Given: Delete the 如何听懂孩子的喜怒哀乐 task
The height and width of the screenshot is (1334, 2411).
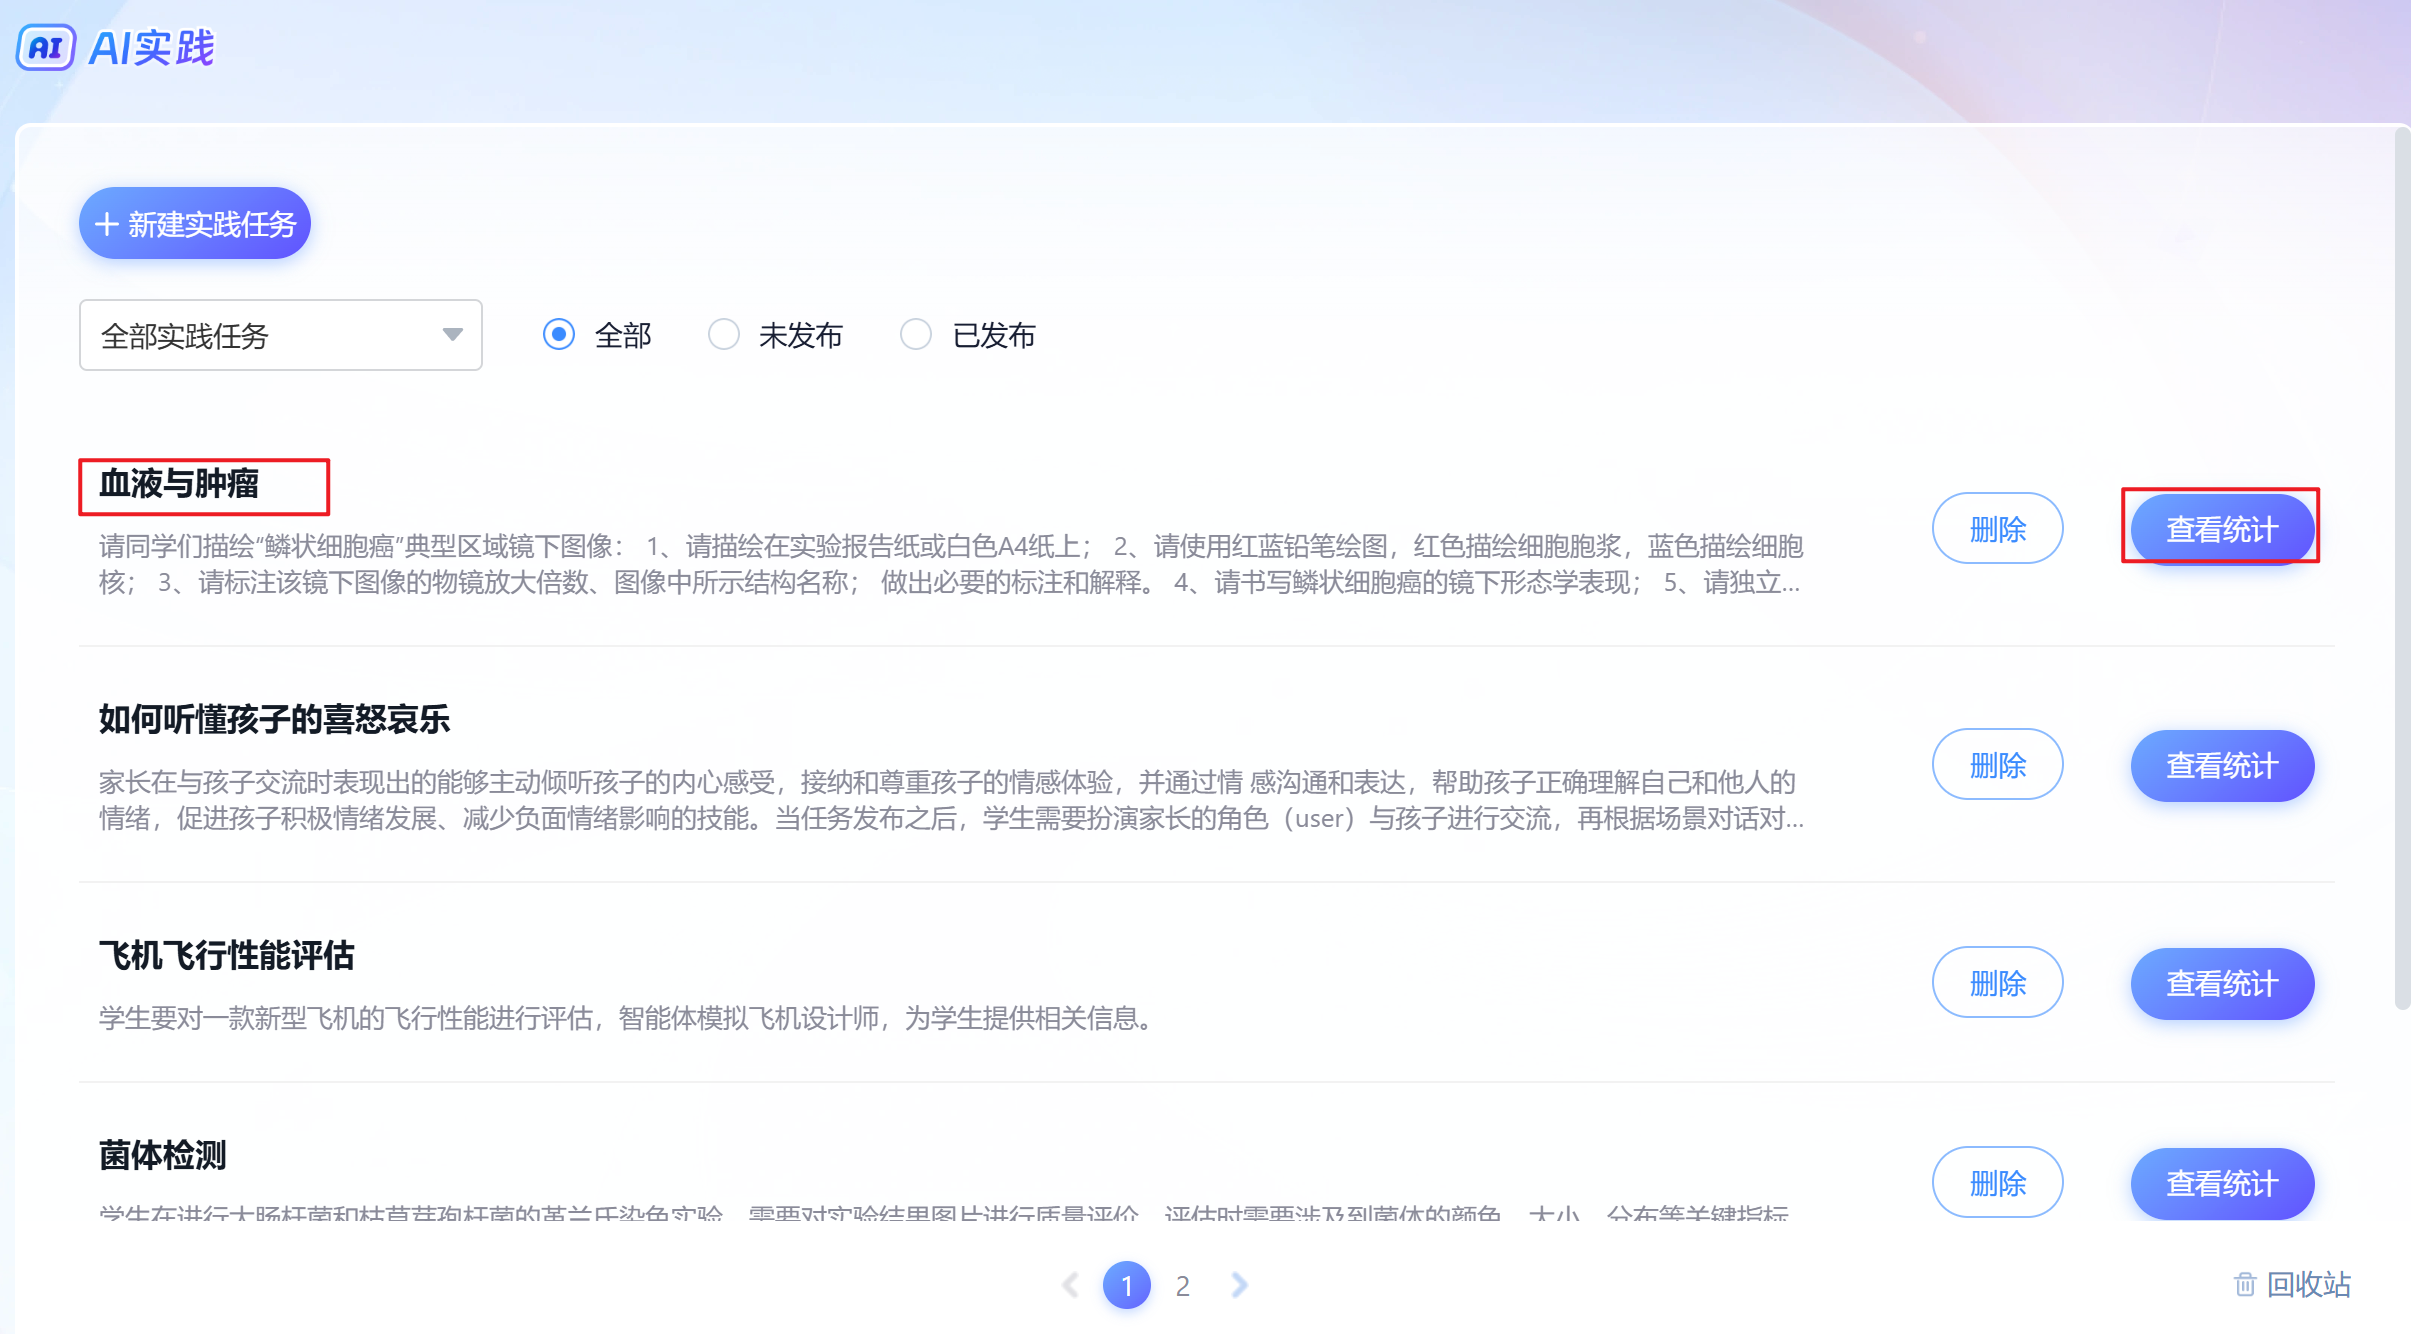Looking at the screenshot, I should coord(1997,765).
